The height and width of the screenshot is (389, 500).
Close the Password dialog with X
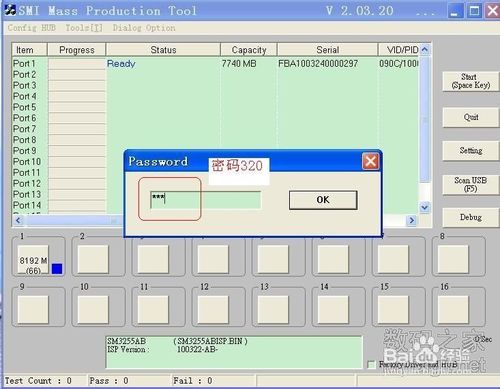tap(370, 162)
